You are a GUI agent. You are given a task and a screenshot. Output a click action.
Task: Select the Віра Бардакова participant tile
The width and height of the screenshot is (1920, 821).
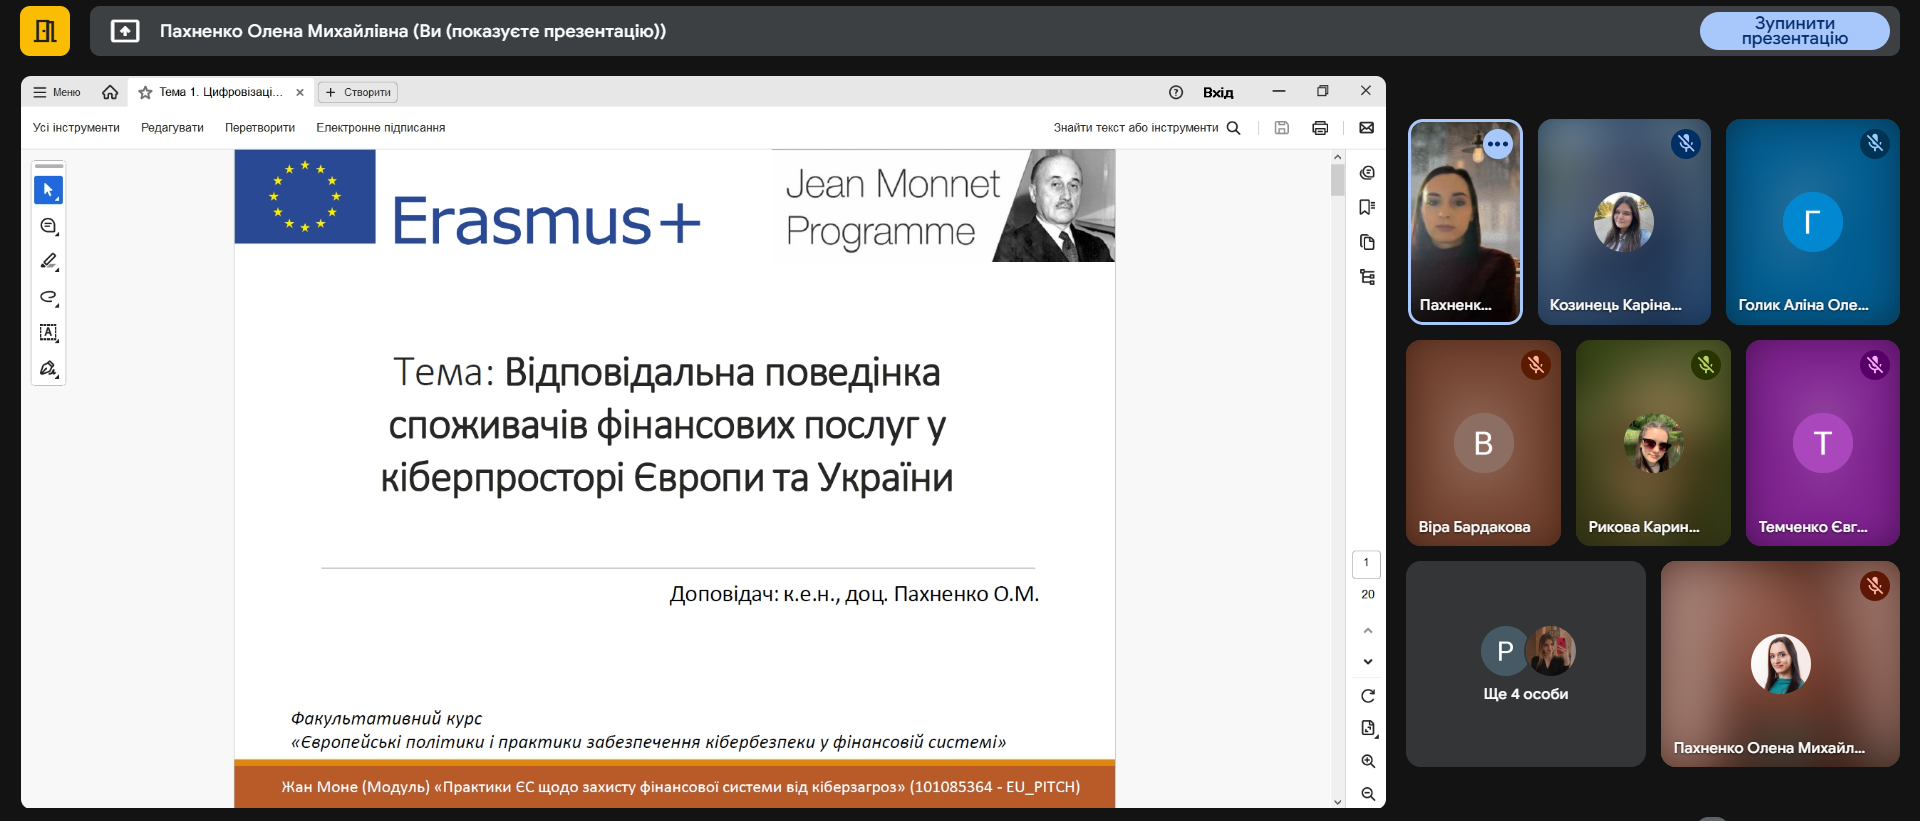click(1484, 443)
